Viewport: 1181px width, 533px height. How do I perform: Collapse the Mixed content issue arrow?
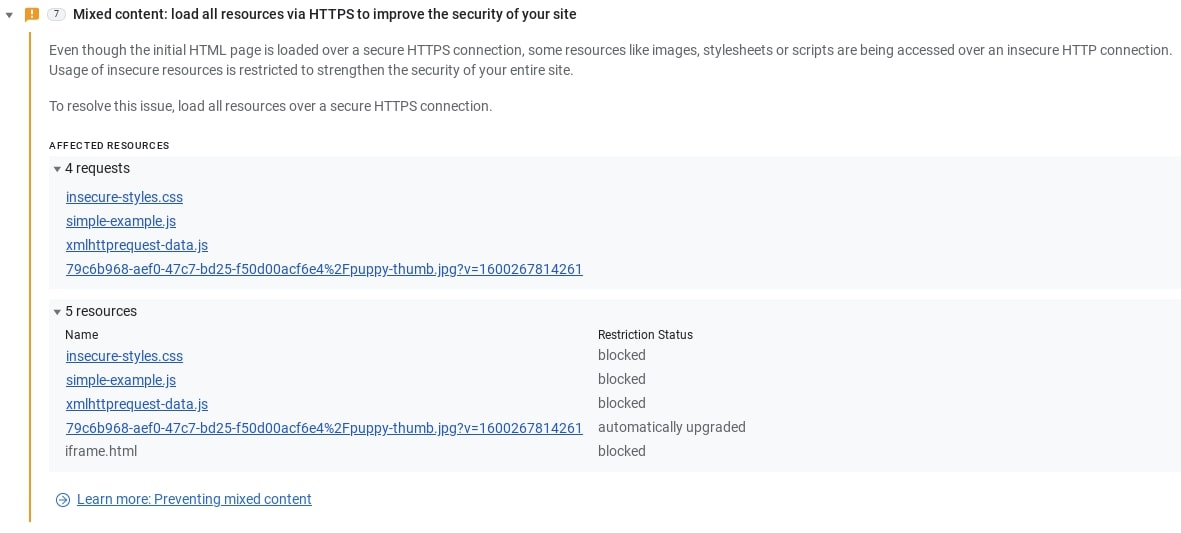tap(10, 15)
